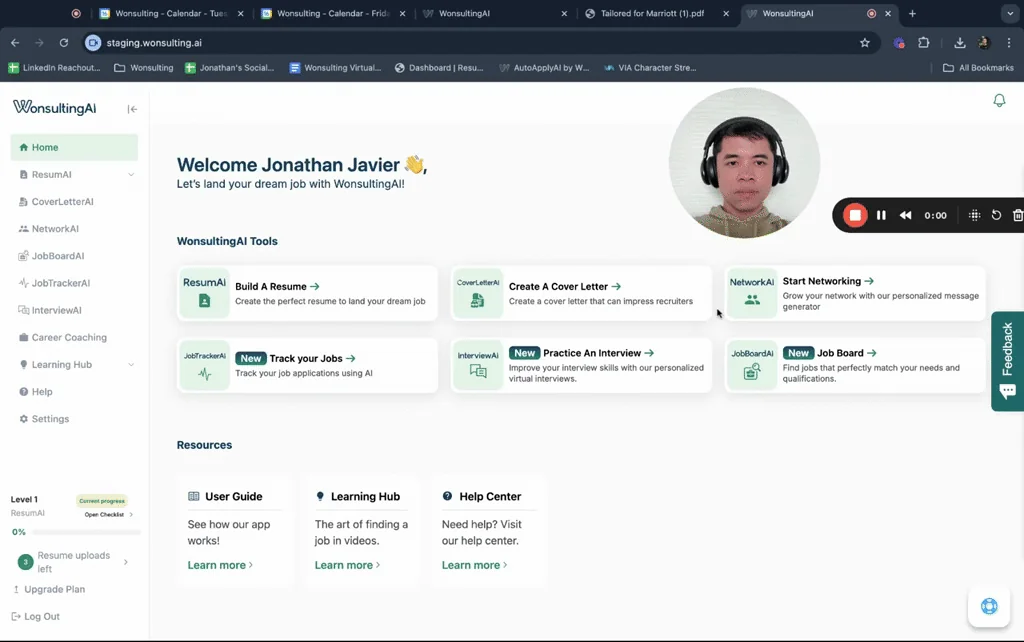The width and height of the screenshot is (1024, 642).
Task: Go to Career Coaching in the sidebar
Action: tap(69, 338)
